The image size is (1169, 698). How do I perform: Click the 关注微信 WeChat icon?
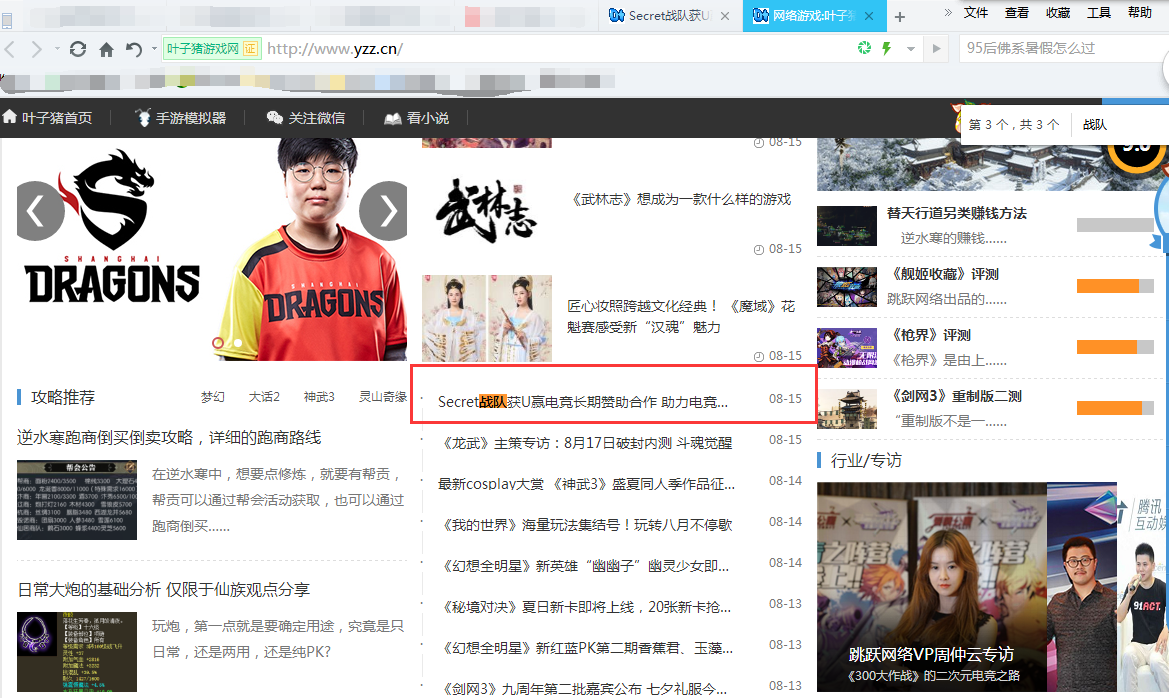274,118
